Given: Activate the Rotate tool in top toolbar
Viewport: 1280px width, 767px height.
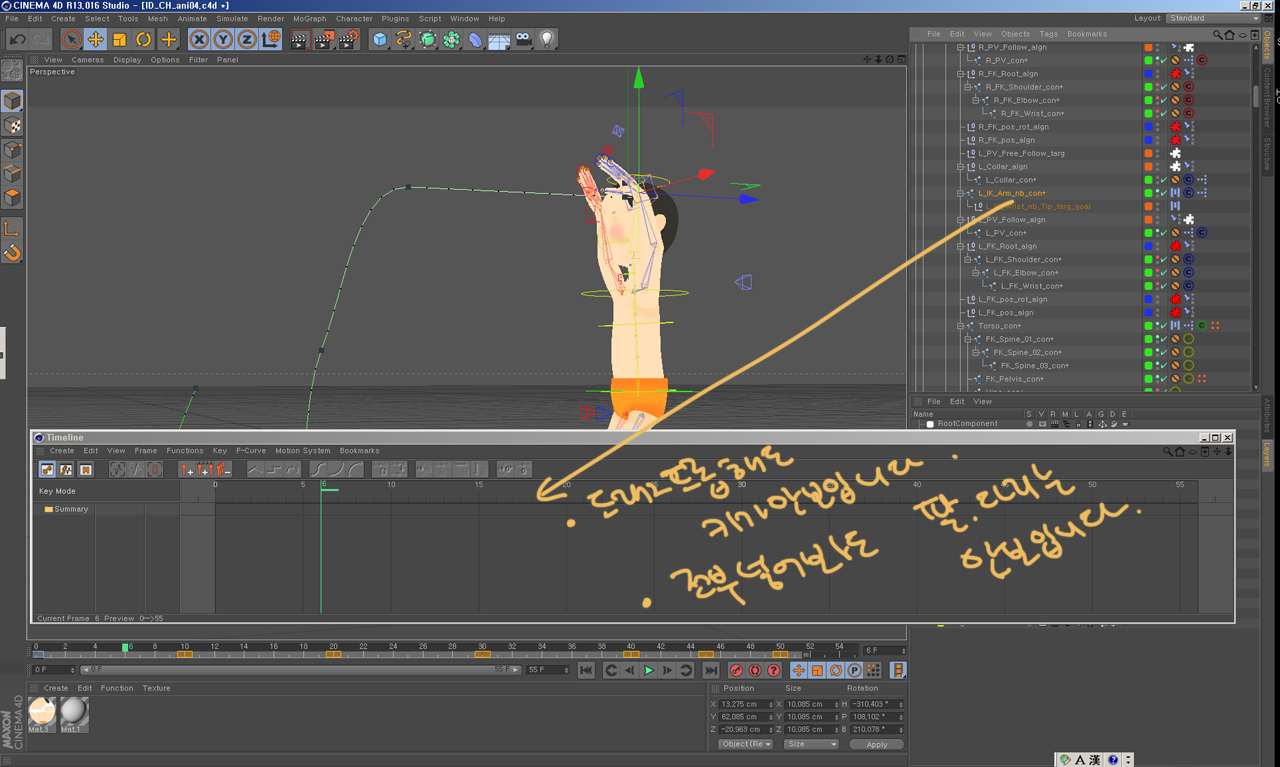Looking at the screenshot, I should (x=144, y=40).
